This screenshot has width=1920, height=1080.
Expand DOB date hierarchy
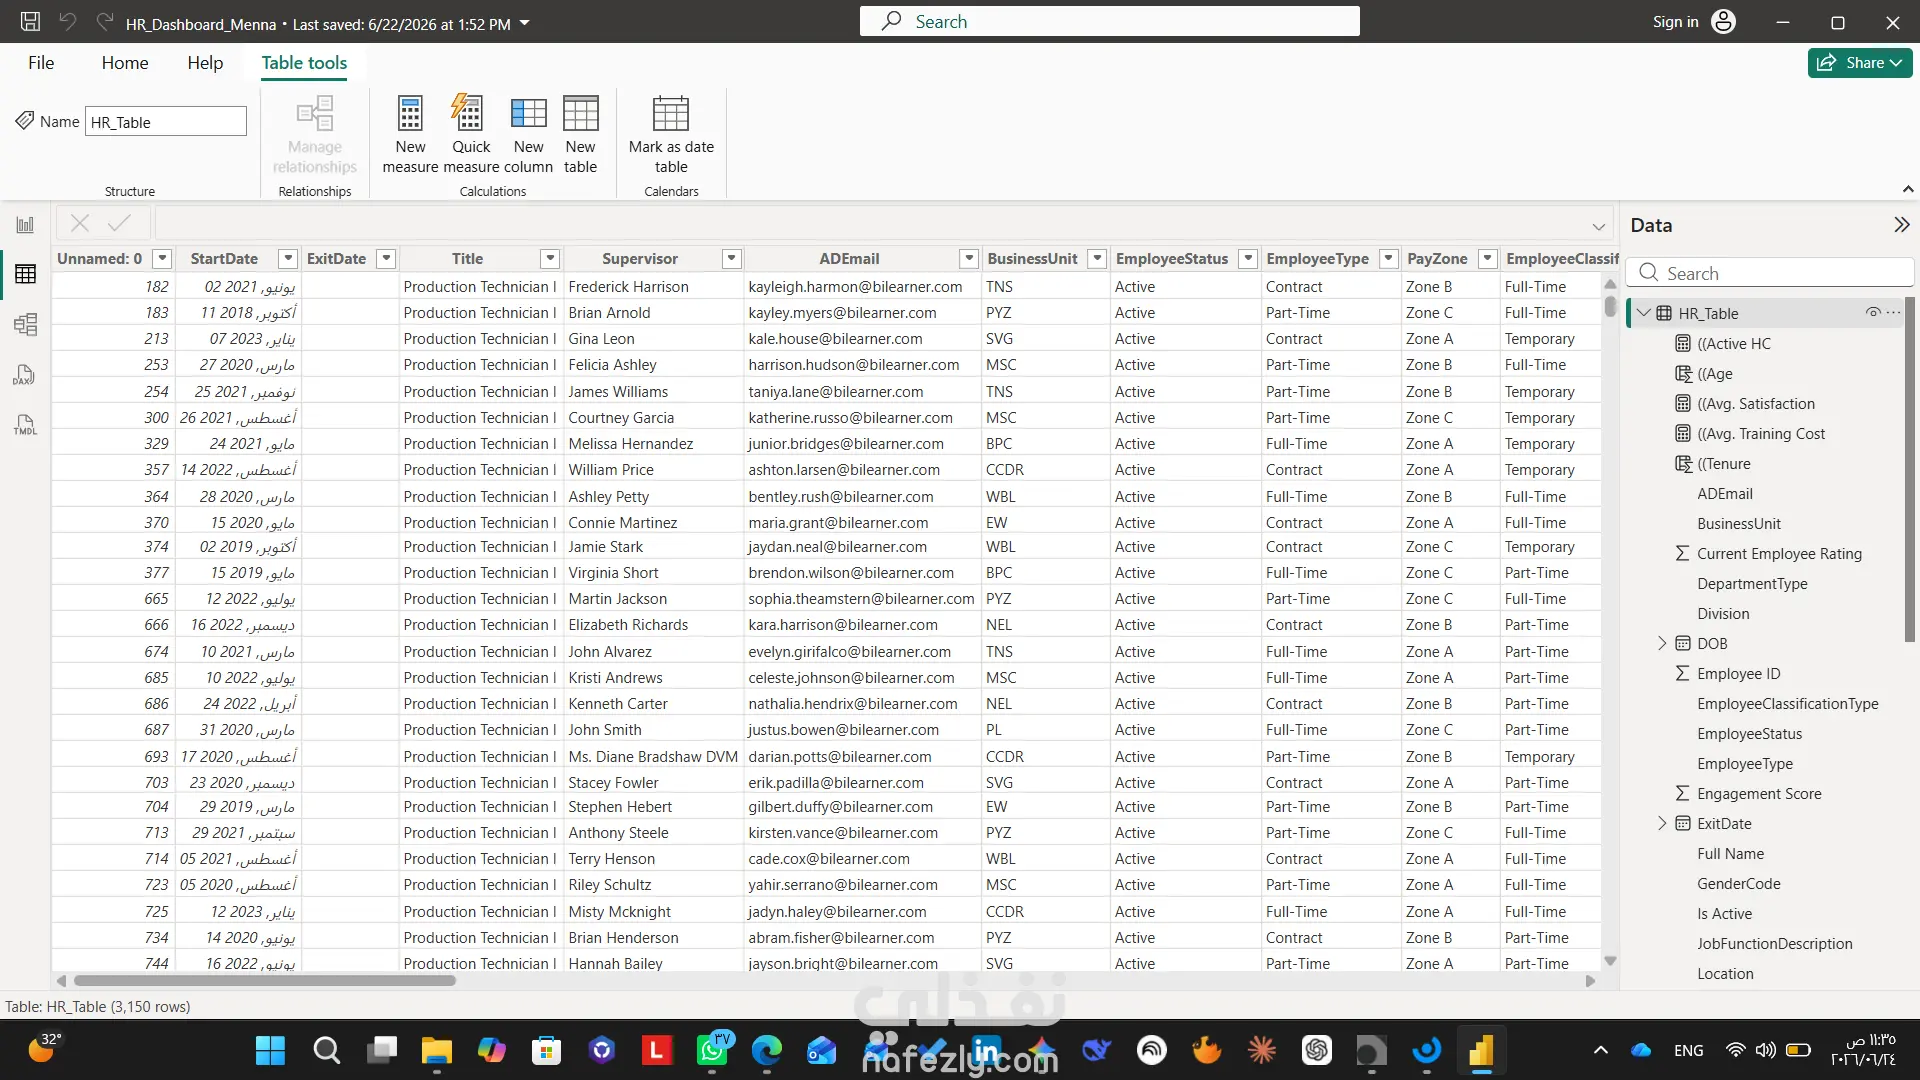pyautogui.click(x=1662, y=643)
